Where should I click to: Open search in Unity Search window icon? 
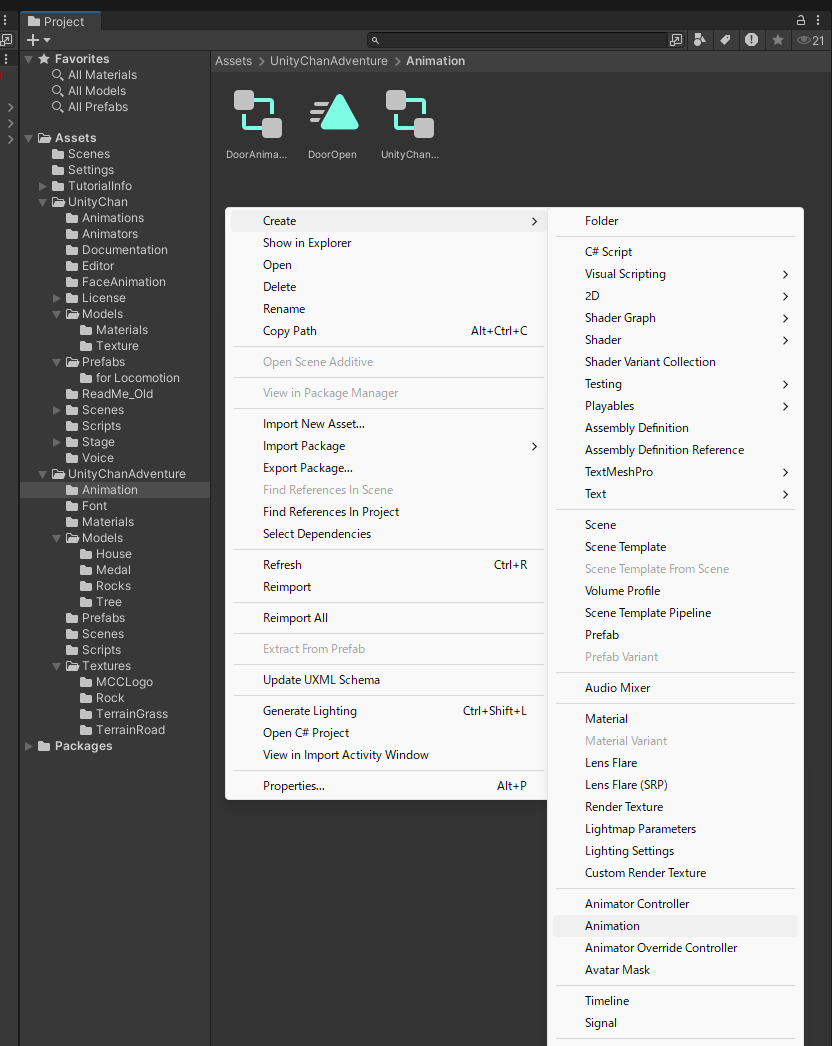[x=676, y=40]
